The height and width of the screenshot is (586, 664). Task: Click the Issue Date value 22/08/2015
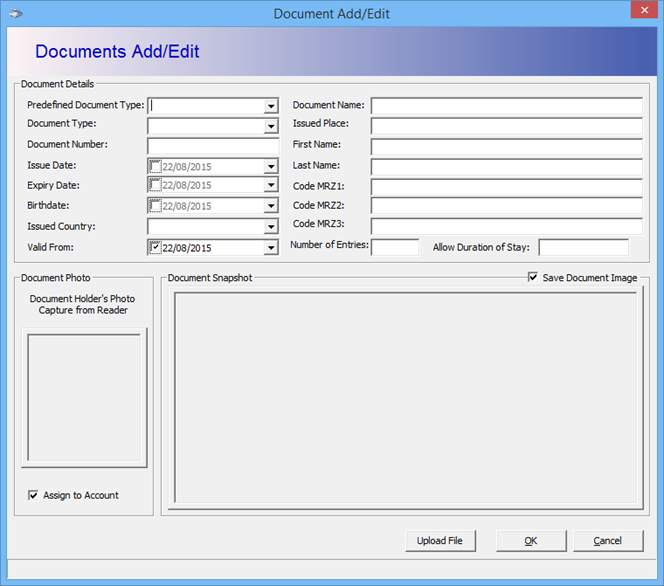187,167
